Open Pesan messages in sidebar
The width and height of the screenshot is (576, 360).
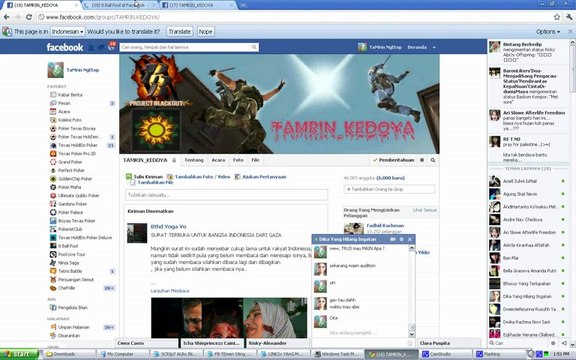[64, 103]
